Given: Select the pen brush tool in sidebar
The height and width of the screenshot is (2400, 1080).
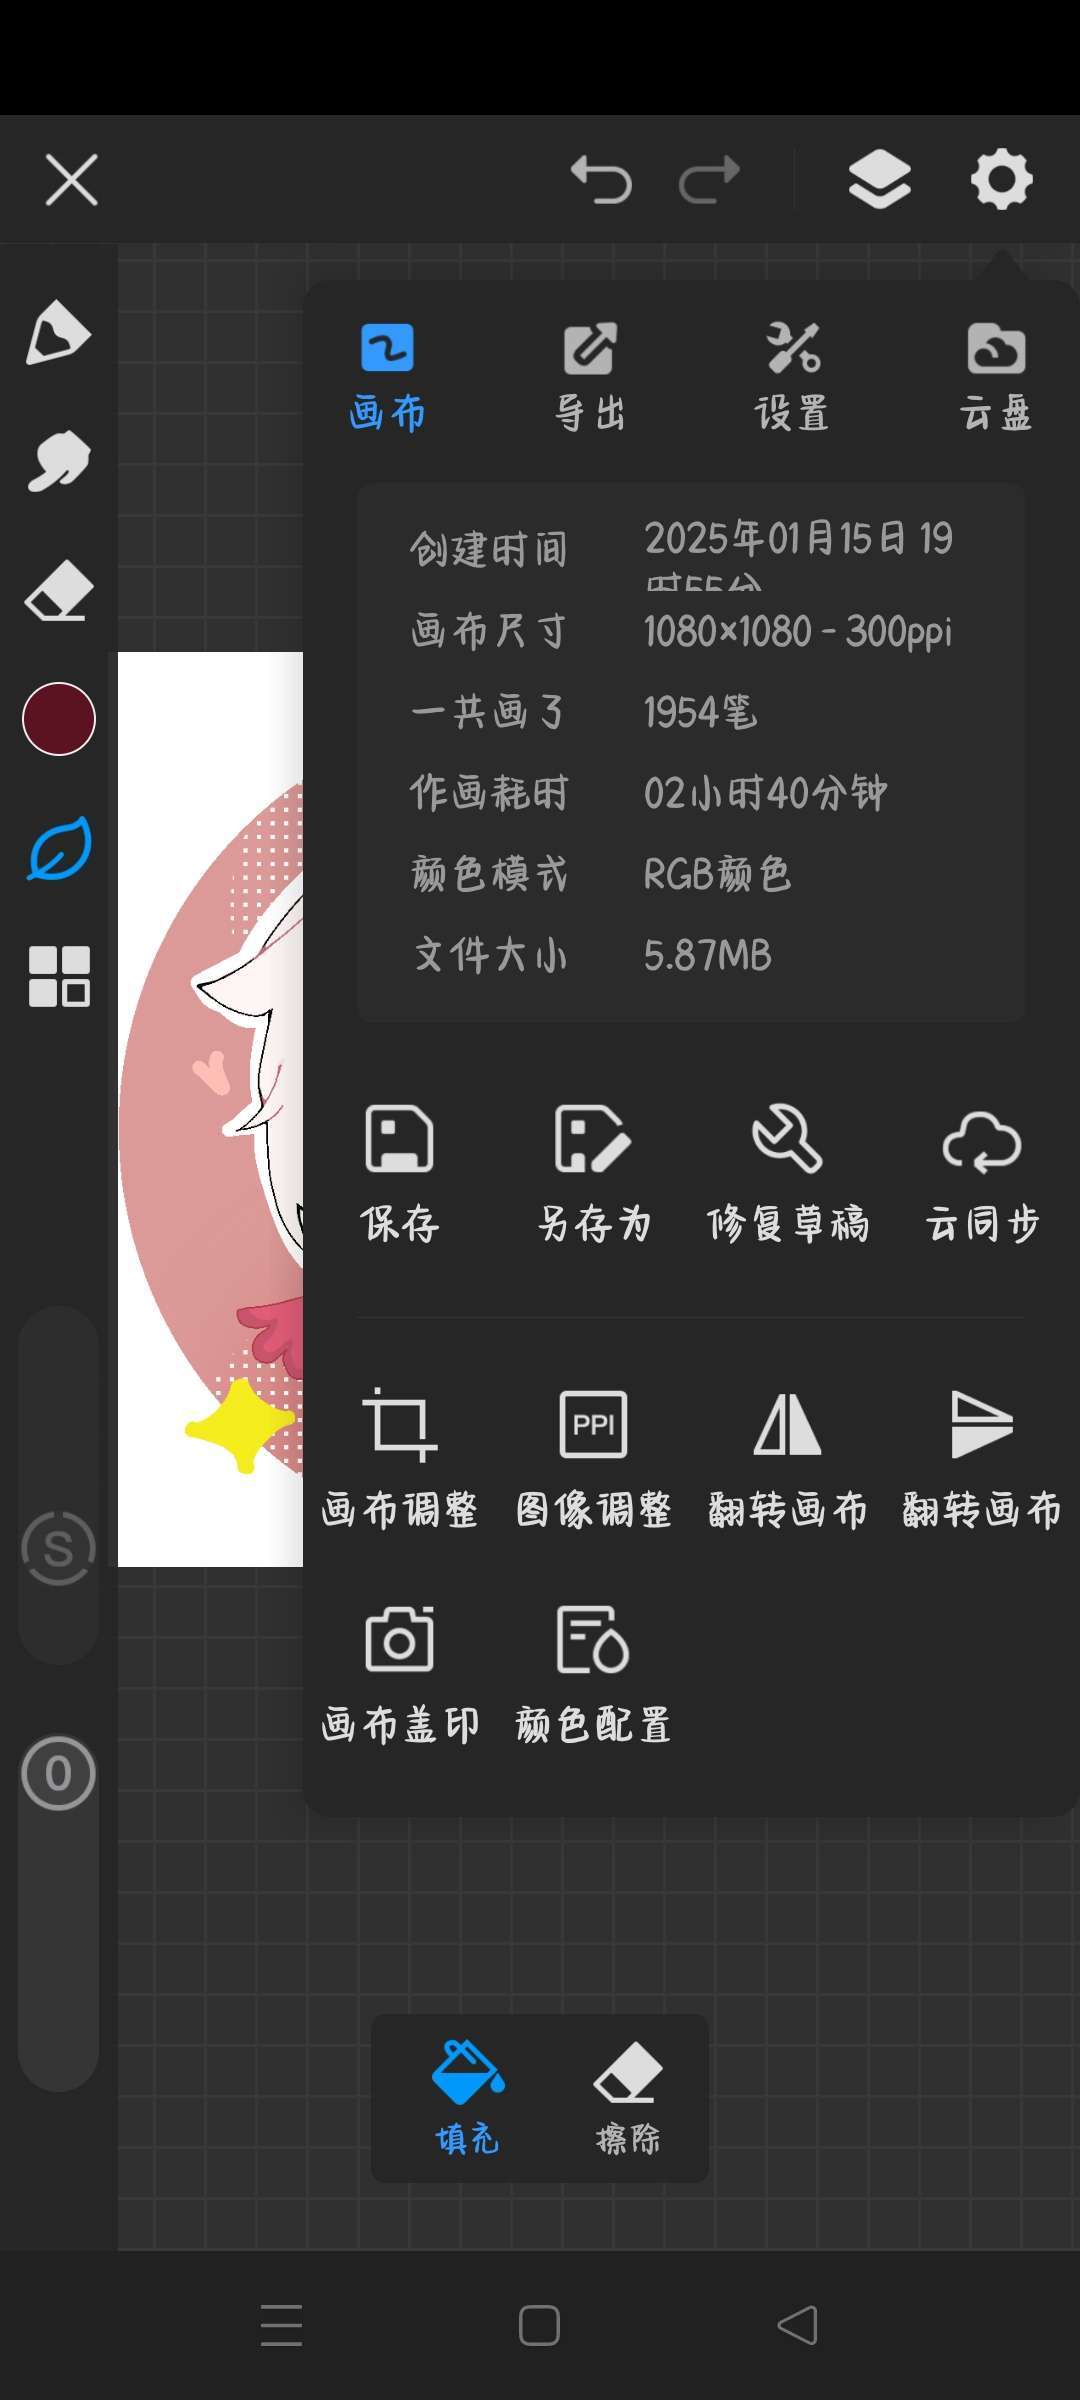Looking at the screenshot, I should (x=58, y=332).
